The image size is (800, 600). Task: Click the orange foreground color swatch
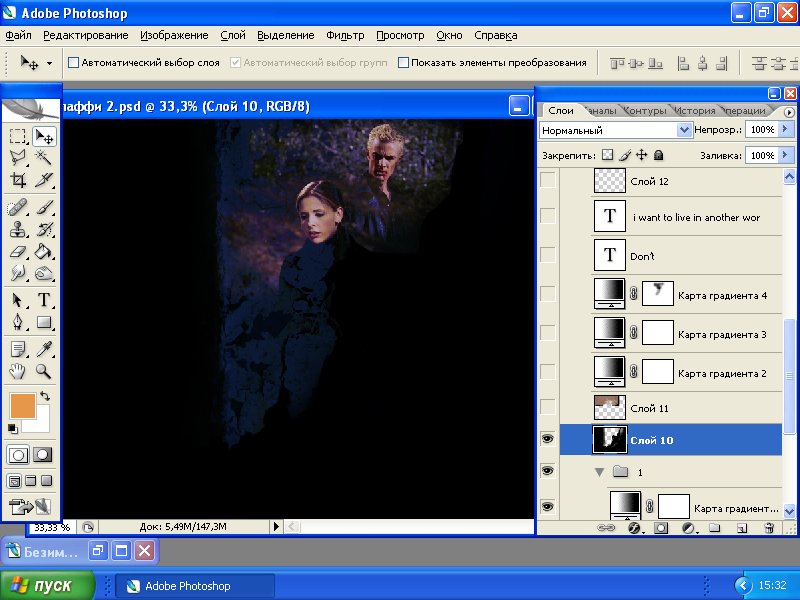click(22, 405)
